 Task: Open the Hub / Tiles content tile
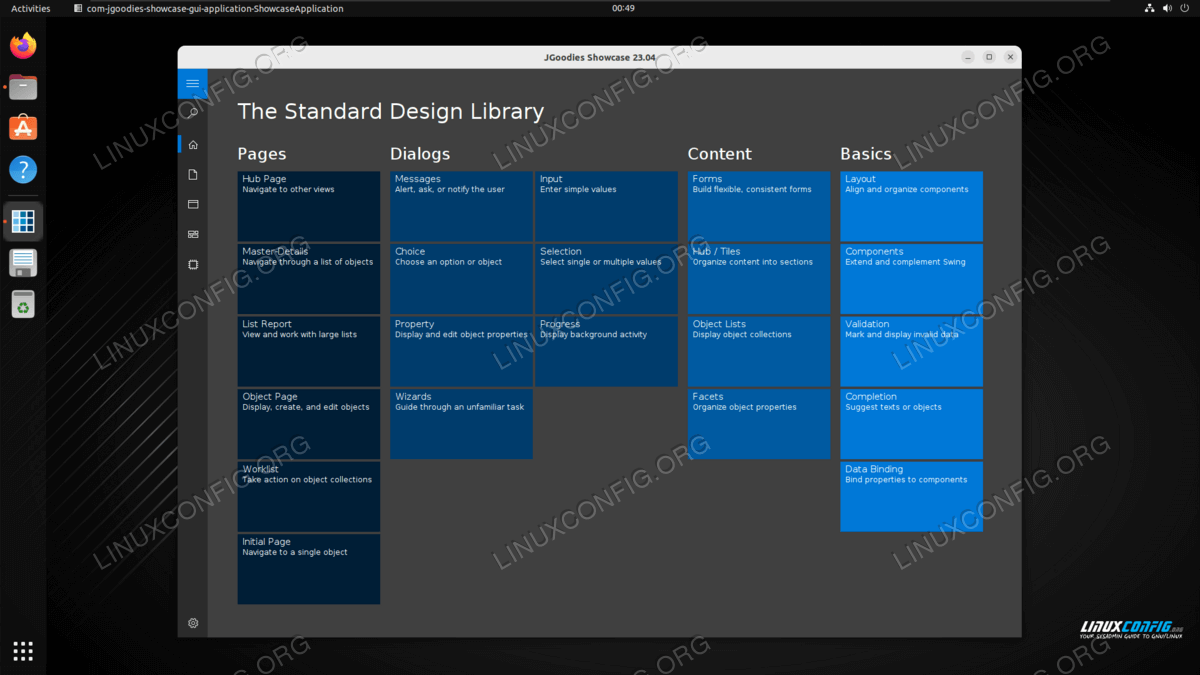pyautogui.click(x=759, y=279)
